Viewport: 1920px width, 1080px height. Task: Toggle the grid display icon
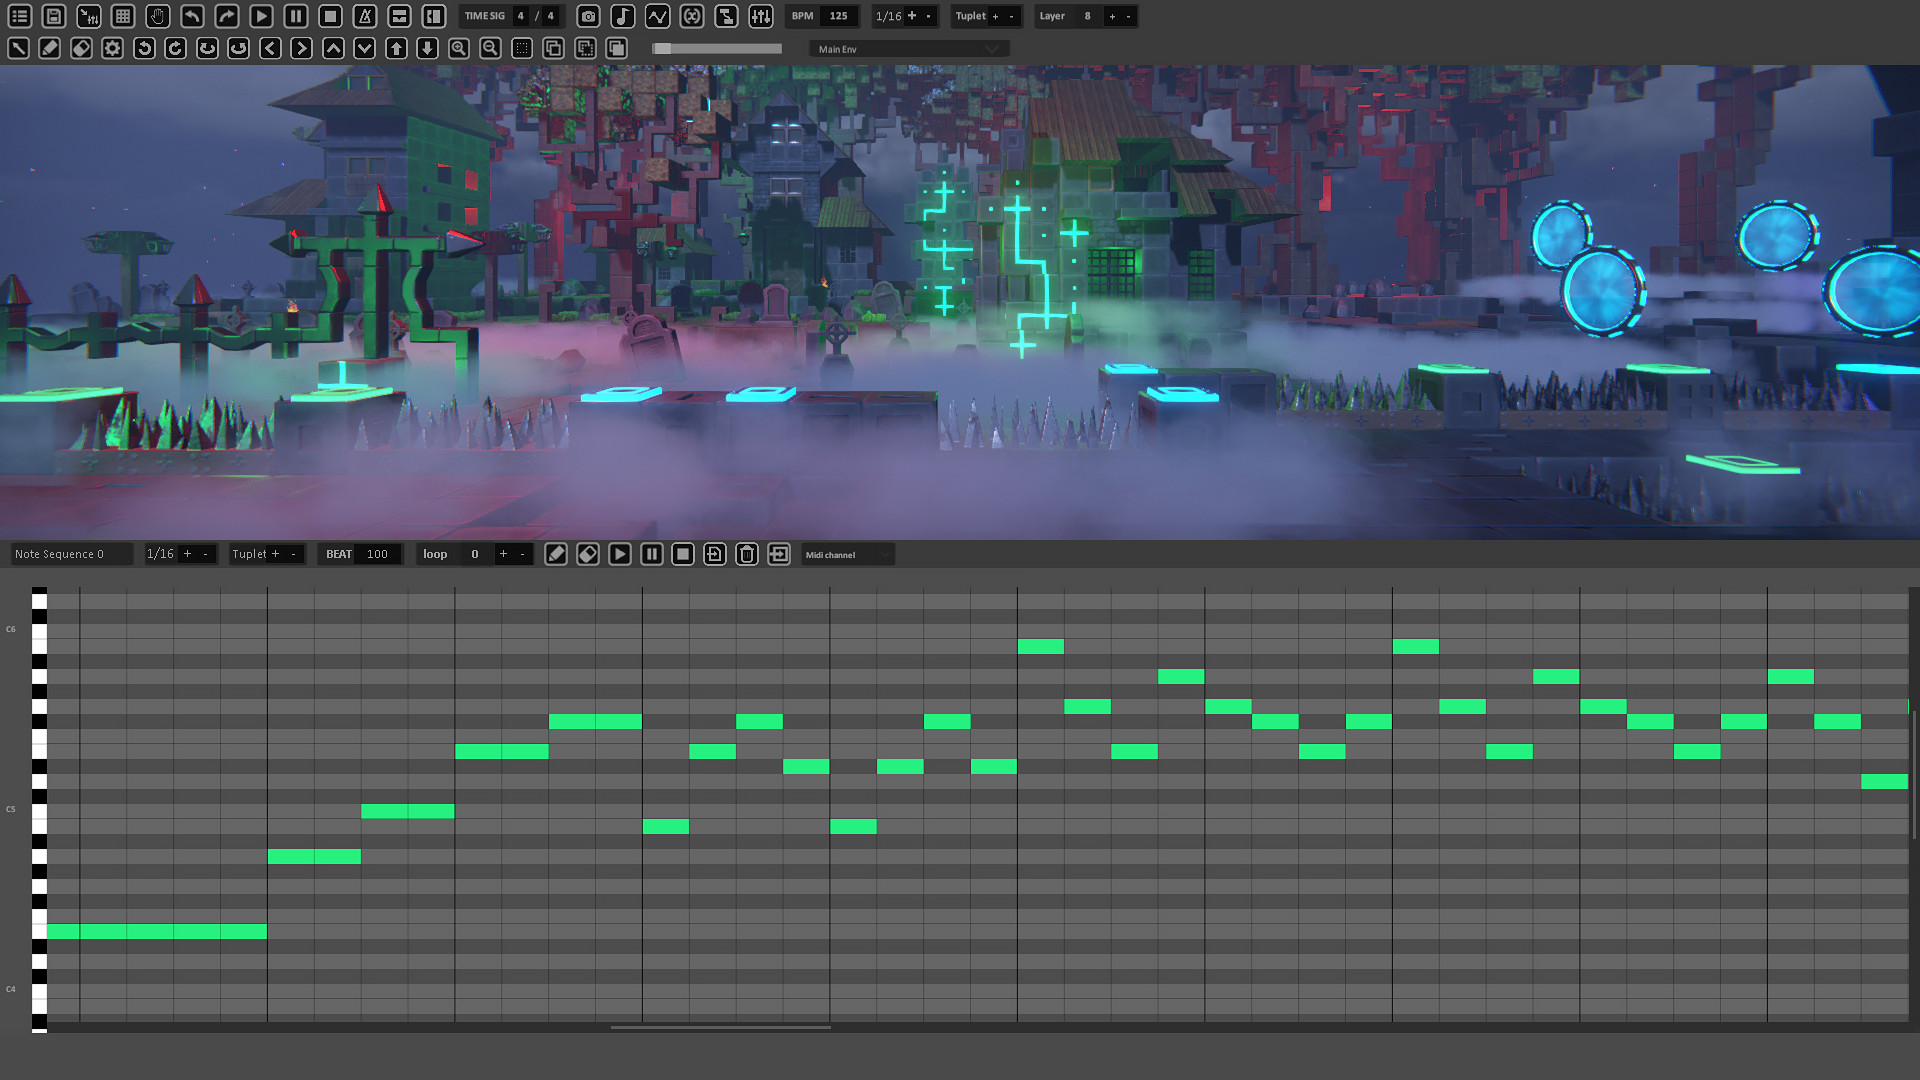coord(122,16)
